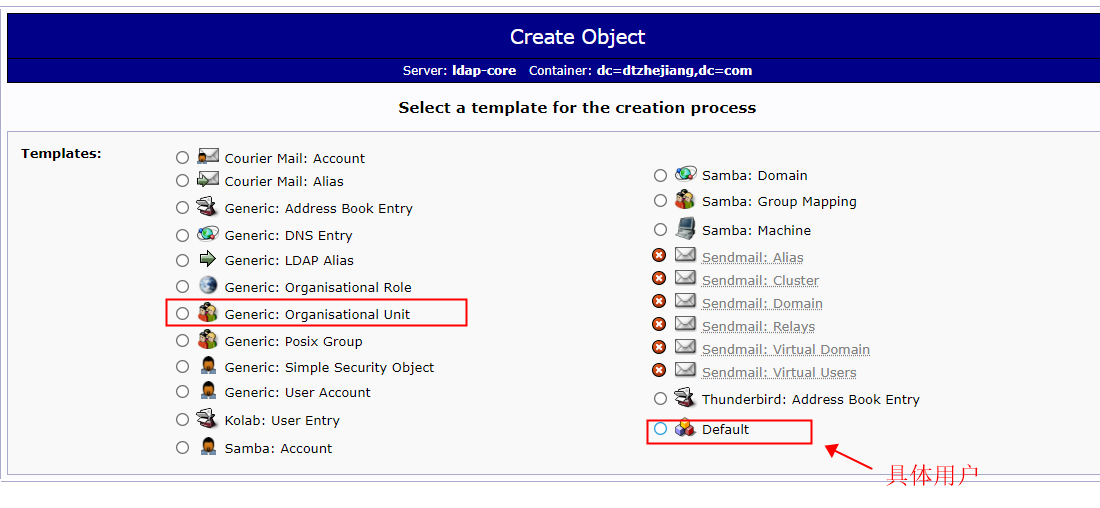Click the Organisational Role earth icon
Screen dimensions: 1100x508
208,286
